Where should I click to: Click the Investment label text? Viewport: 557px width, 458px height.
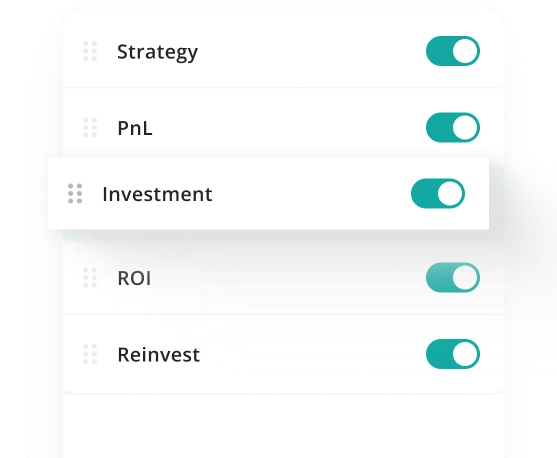[x=157, y=194]
